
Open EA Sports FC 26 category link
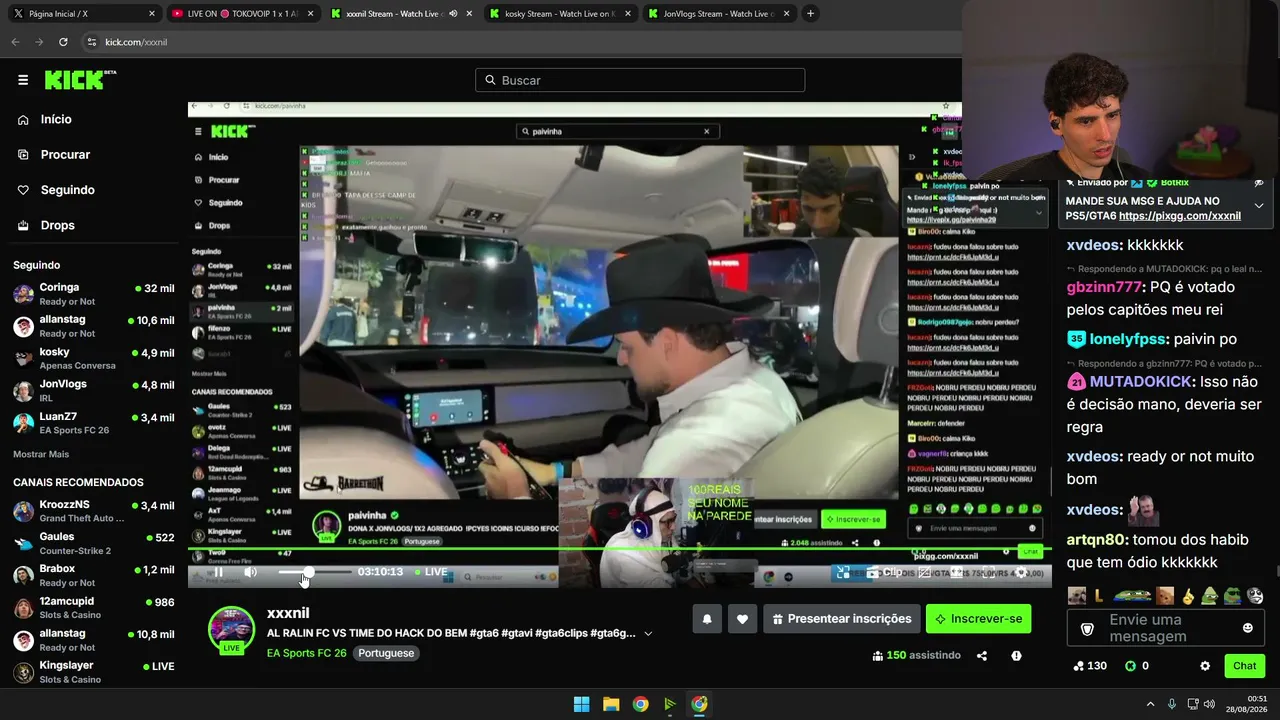306,653
